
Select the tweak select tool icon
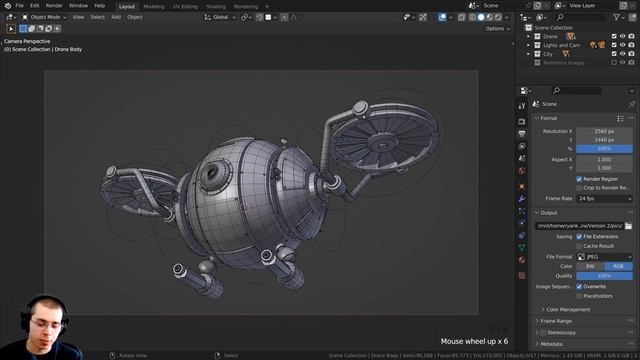click(11, 29)
